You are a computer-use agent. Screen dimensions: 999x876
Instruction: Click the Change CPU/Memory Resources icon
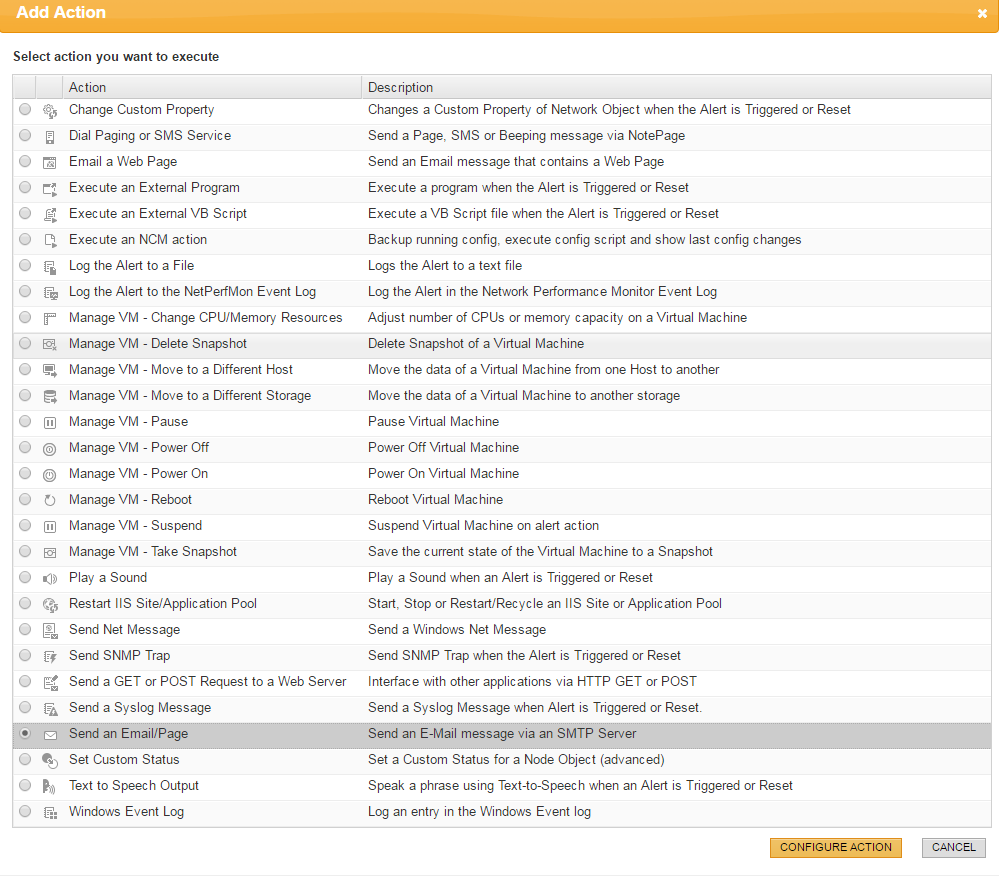50,319
